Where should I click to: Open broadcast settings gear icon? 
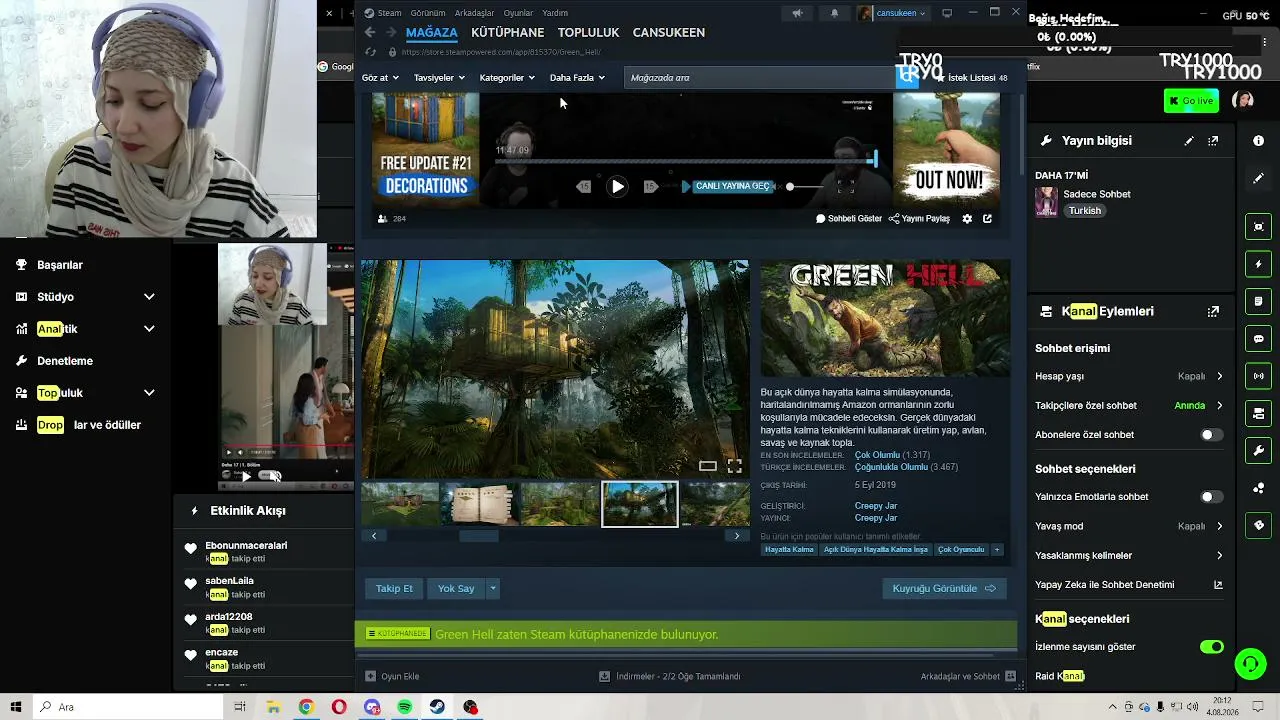point(967,218)
